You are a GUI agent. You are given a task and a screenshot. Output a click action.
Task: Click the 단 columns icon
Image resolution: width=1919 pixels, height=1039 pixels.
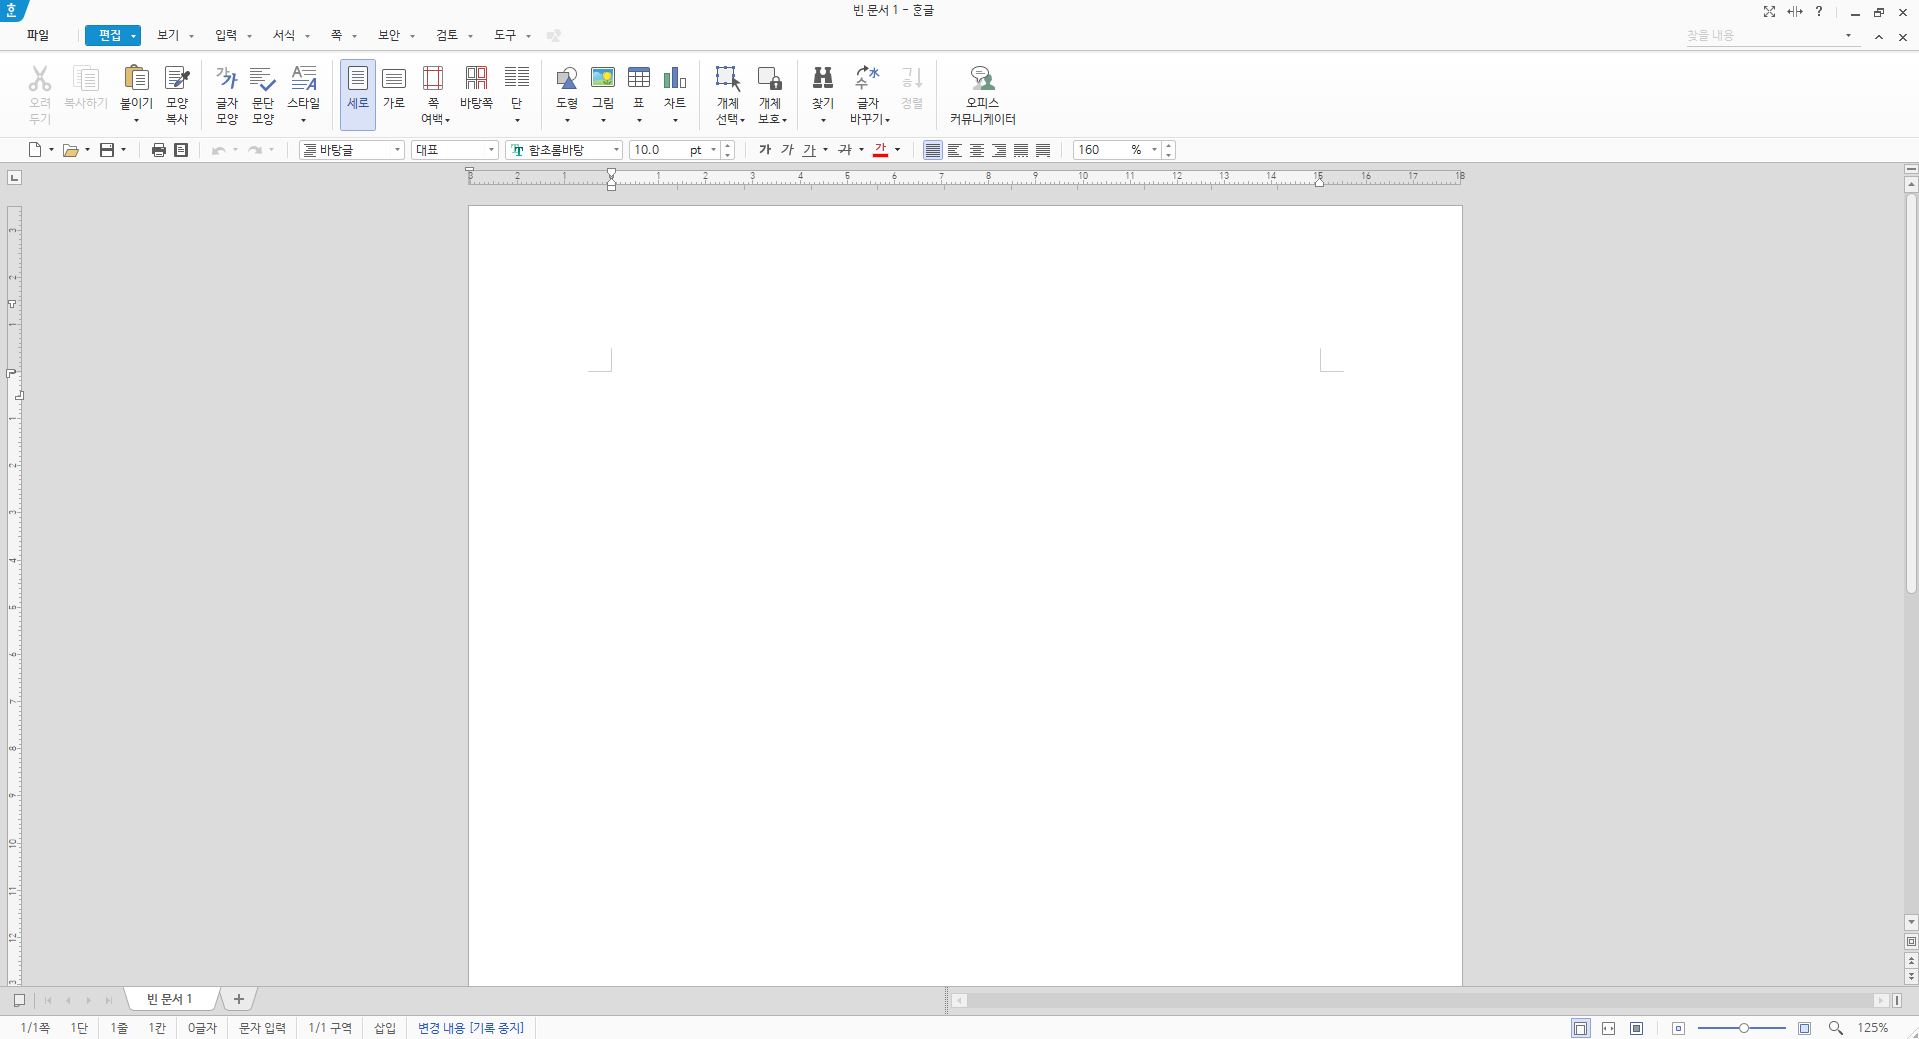click(517, 78)
